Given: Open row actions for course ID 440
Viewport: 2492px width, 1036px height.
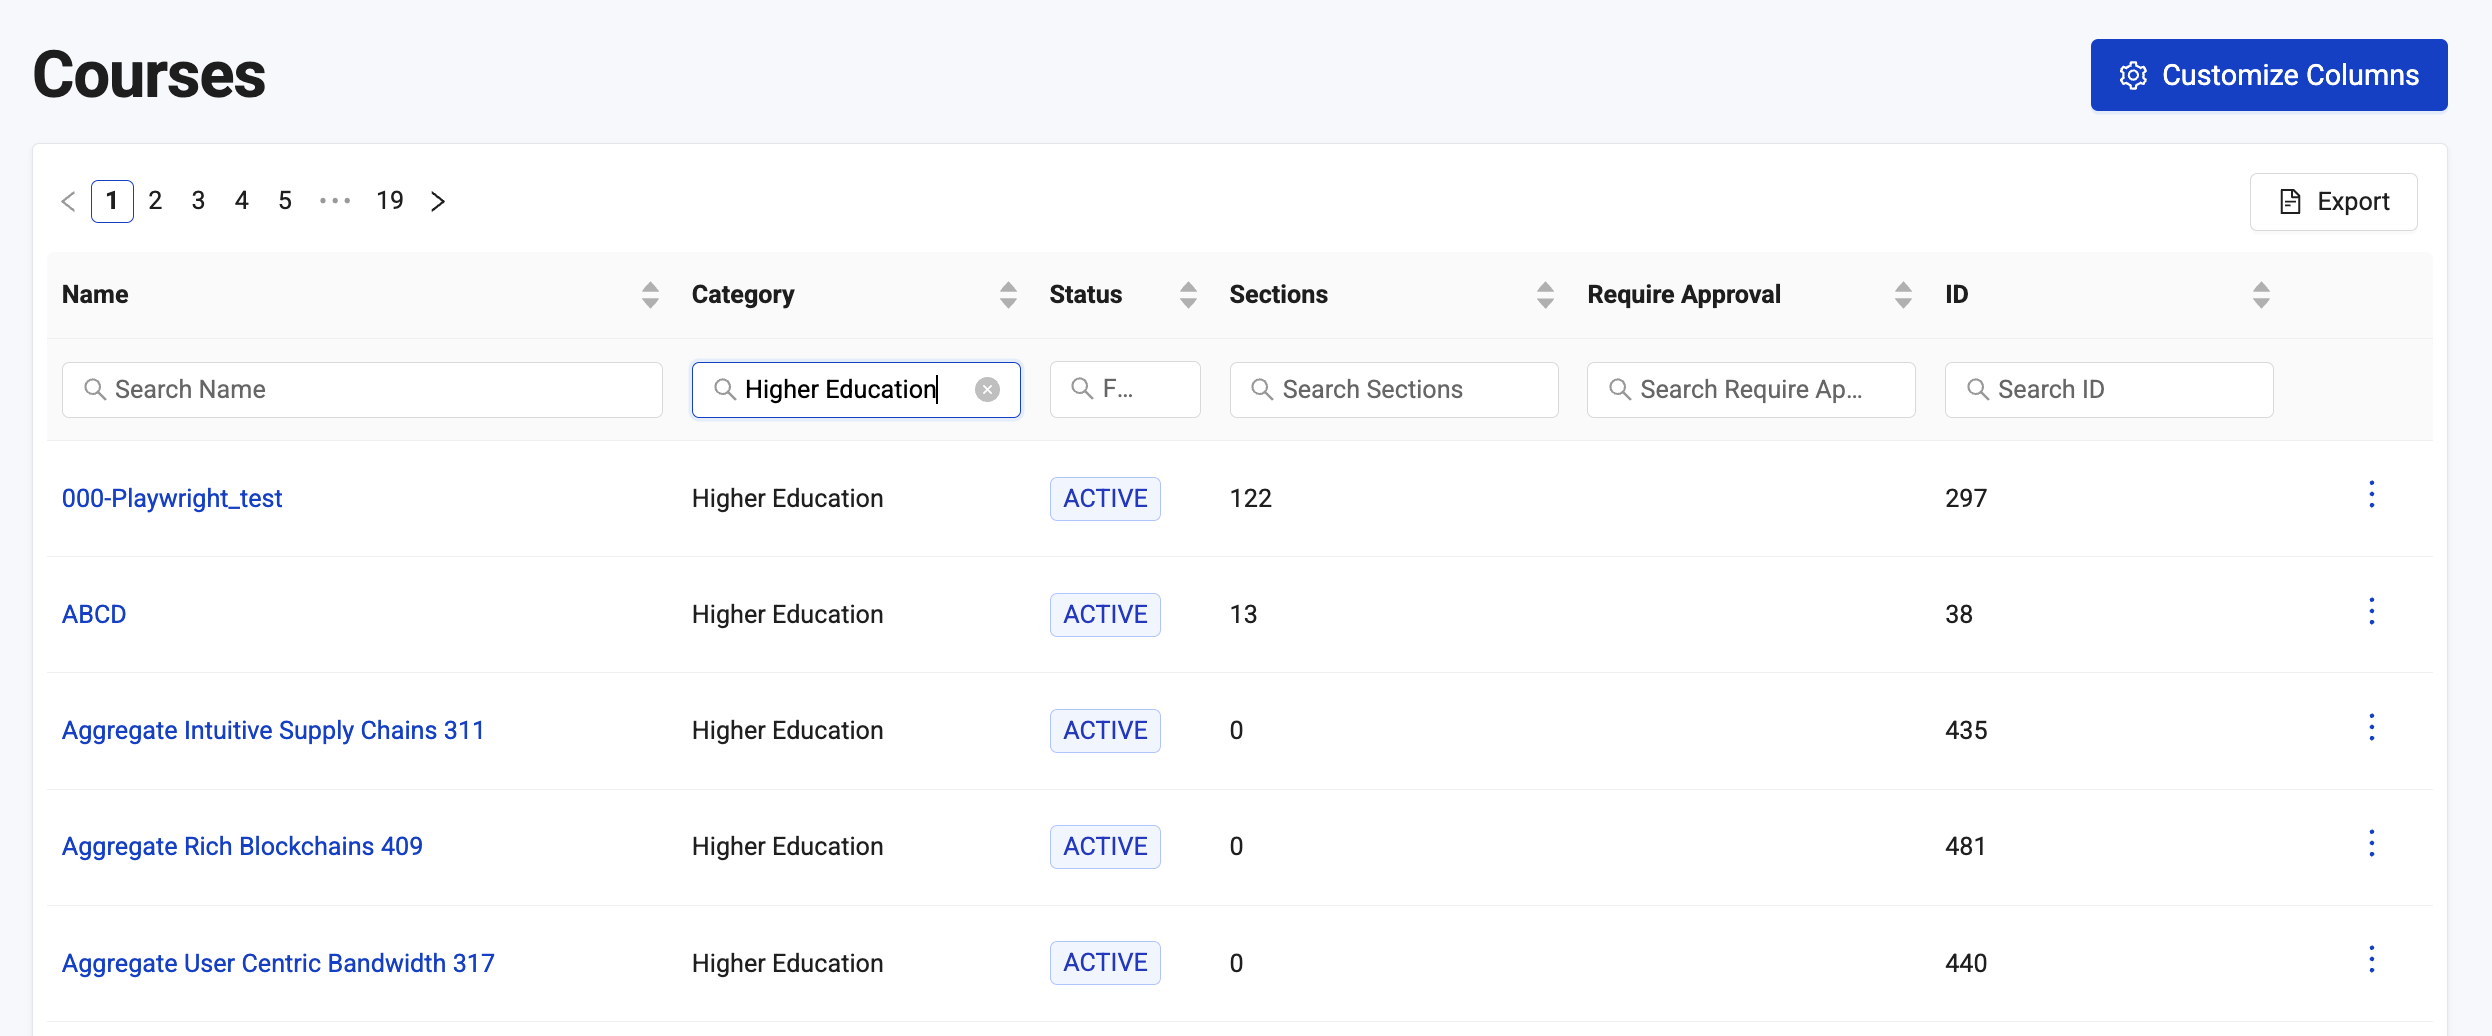Looking at the screenshot, I should click(x=2371, y=960).
